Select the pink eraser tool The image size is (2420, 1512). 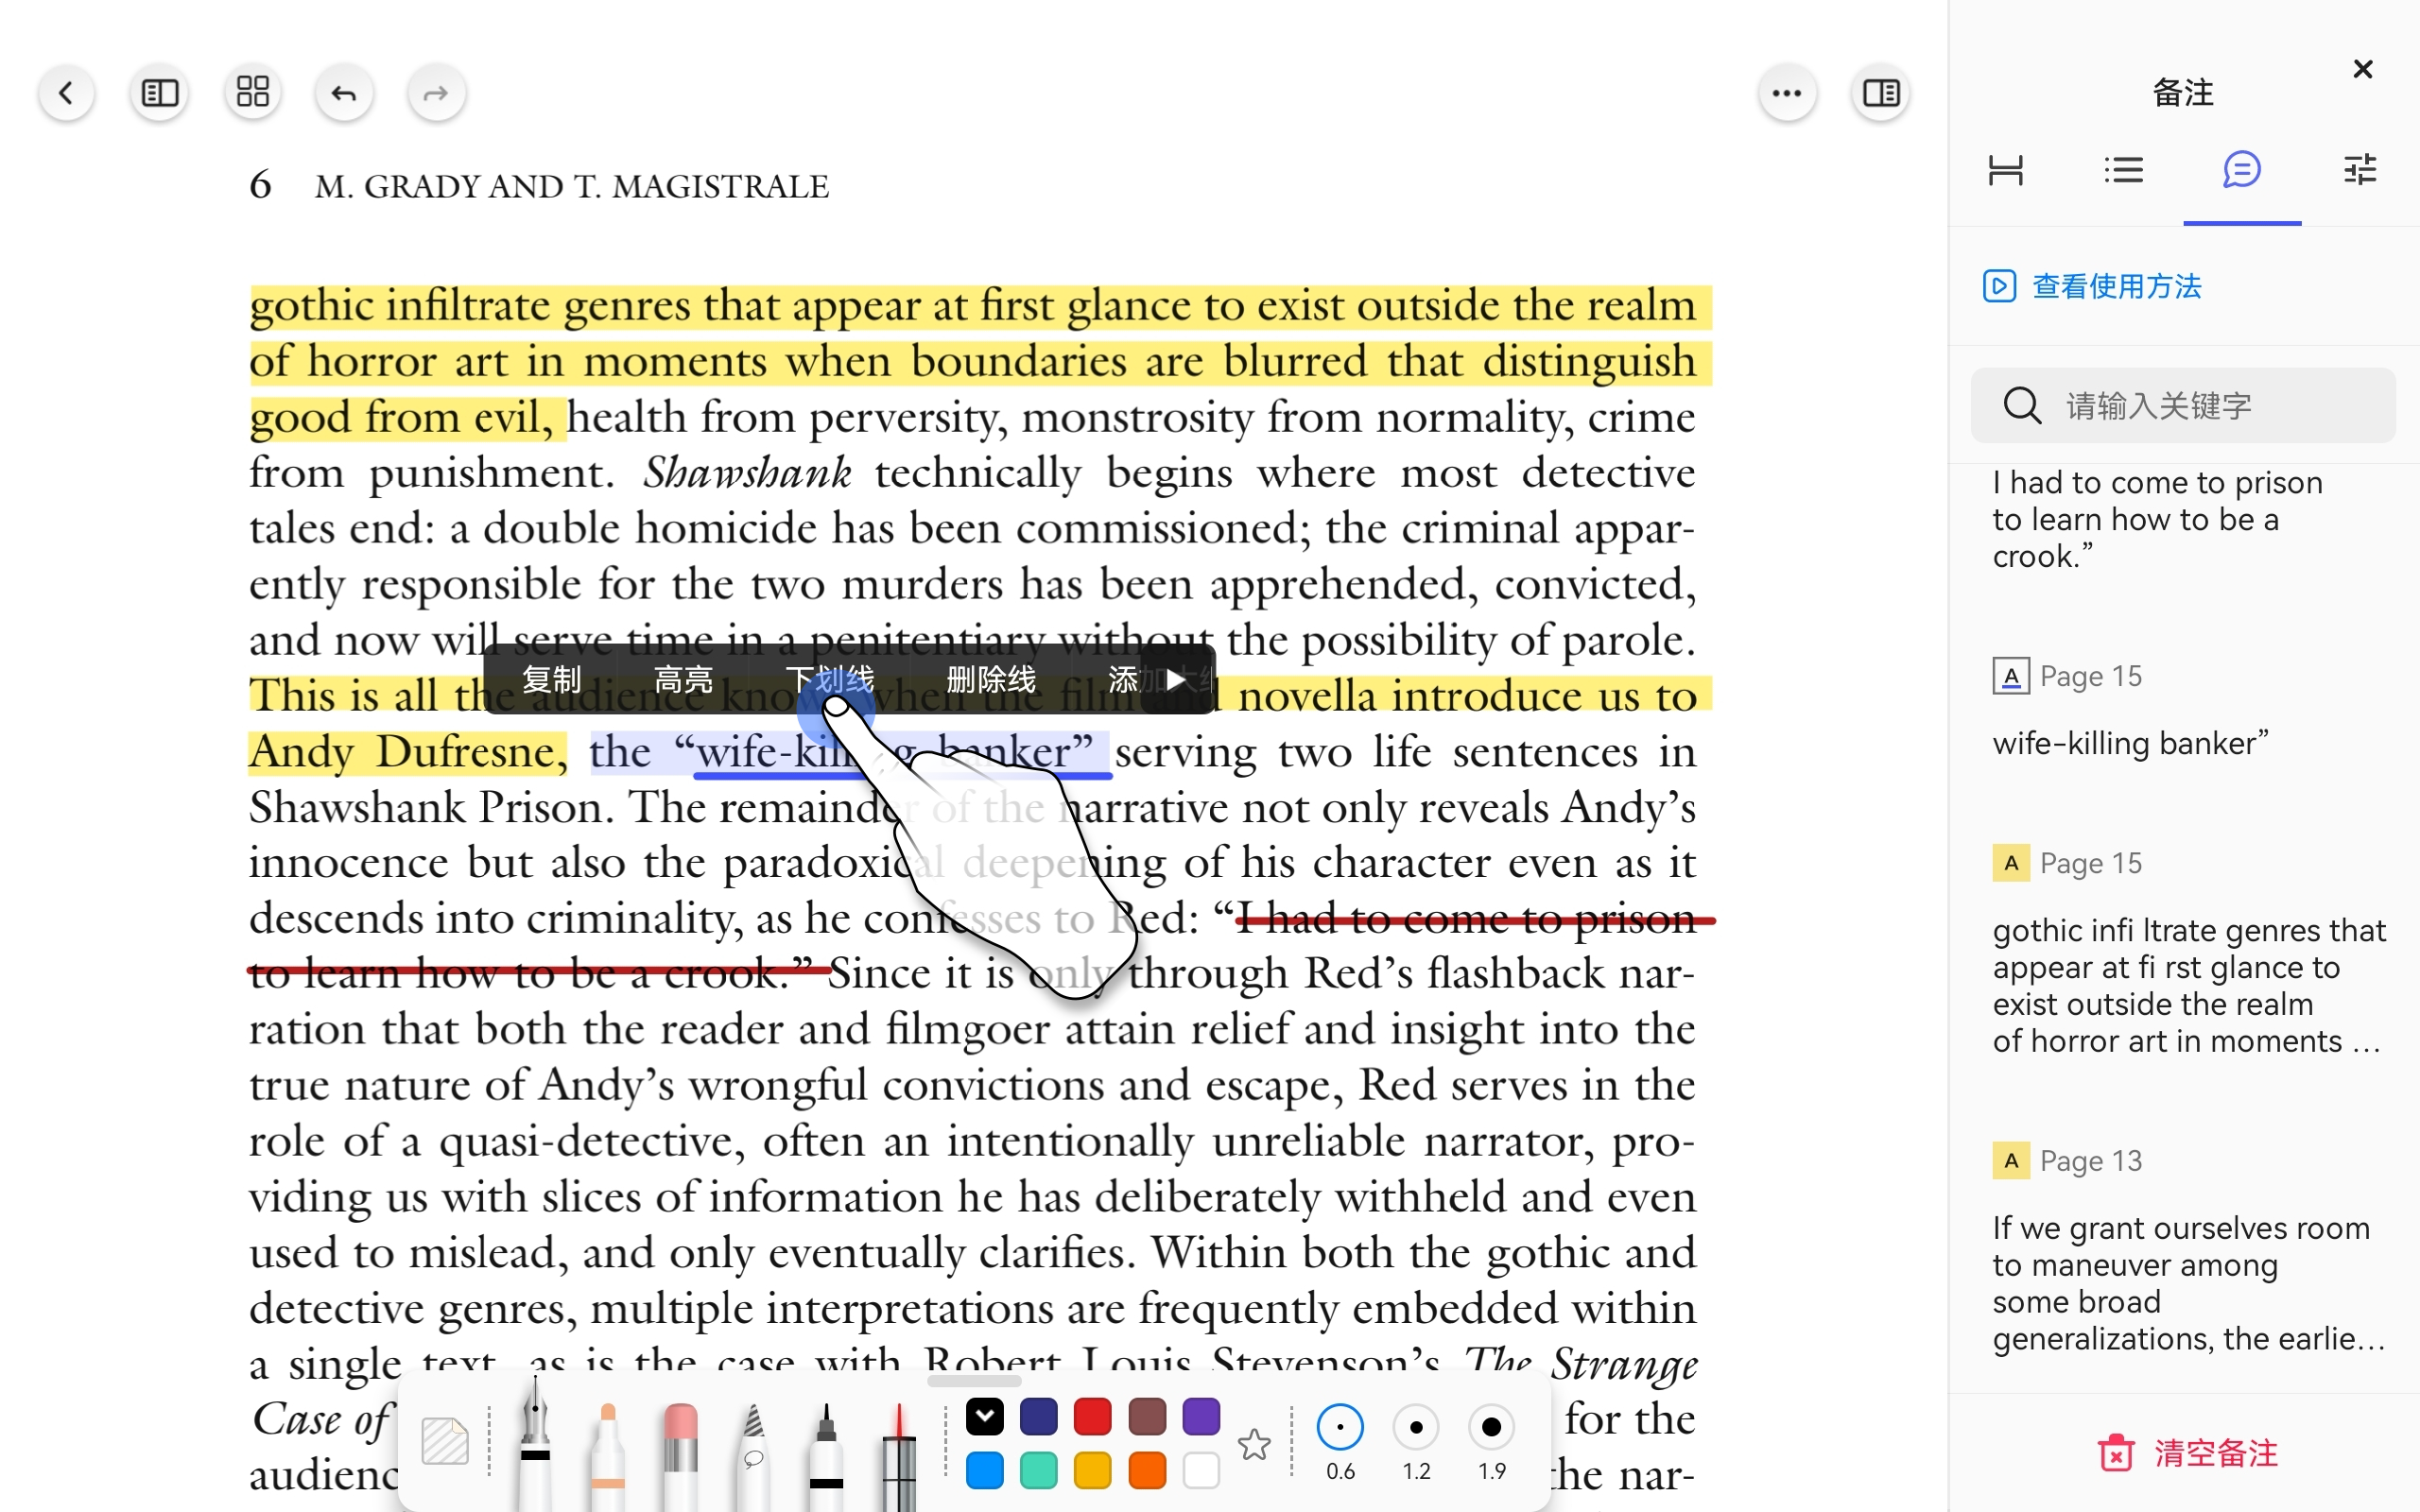(680, 1456)
